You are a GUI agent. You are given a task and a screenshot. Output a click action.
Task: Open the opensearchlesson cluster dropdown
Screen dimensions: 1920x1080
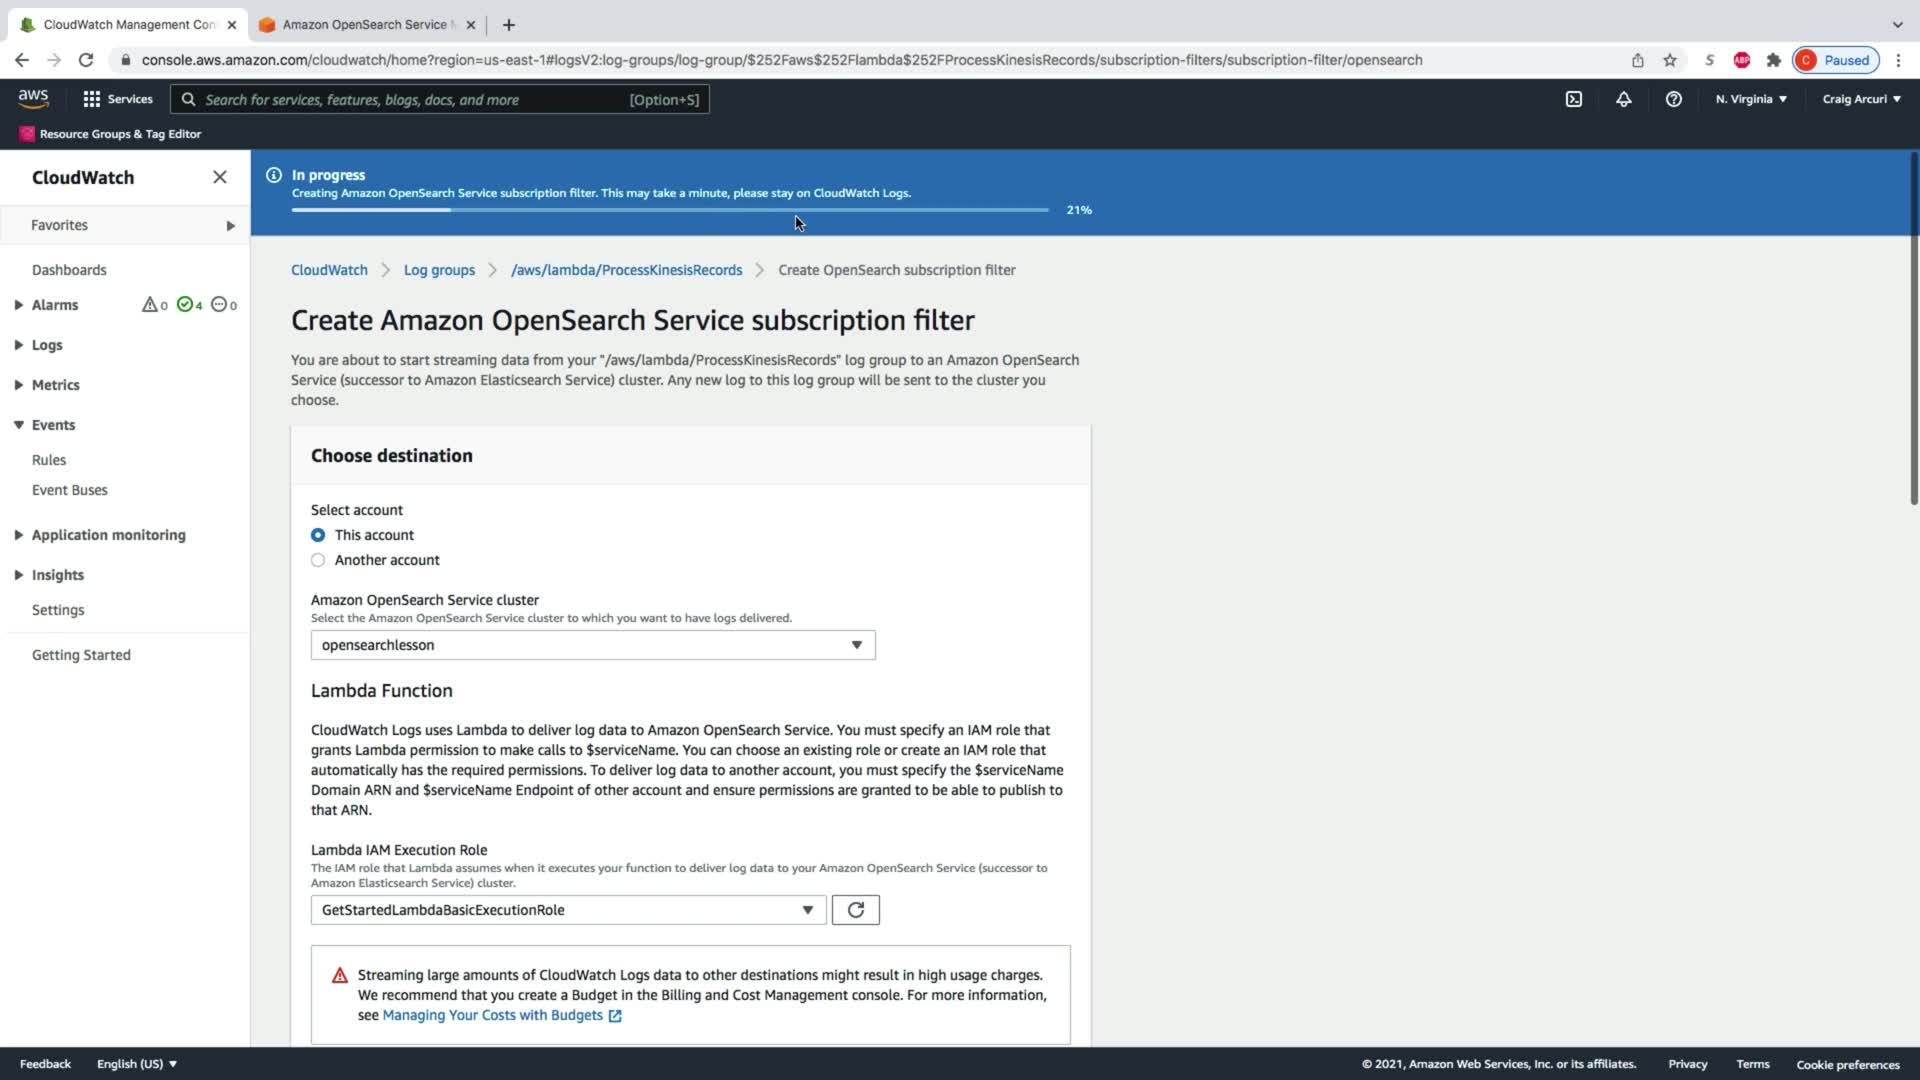tap(592, 645)
